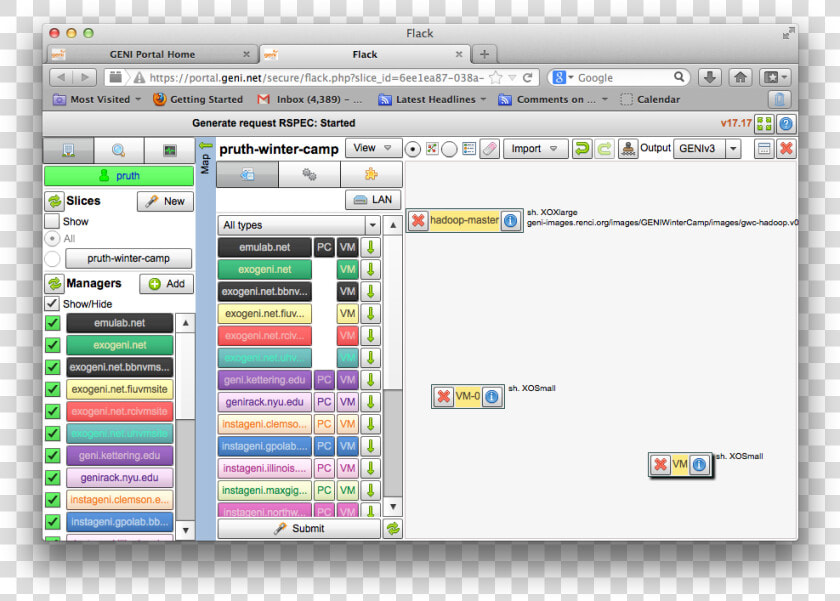
Task: Select radio button beside pruth-winter-camp slice
Action: point(52,259)
